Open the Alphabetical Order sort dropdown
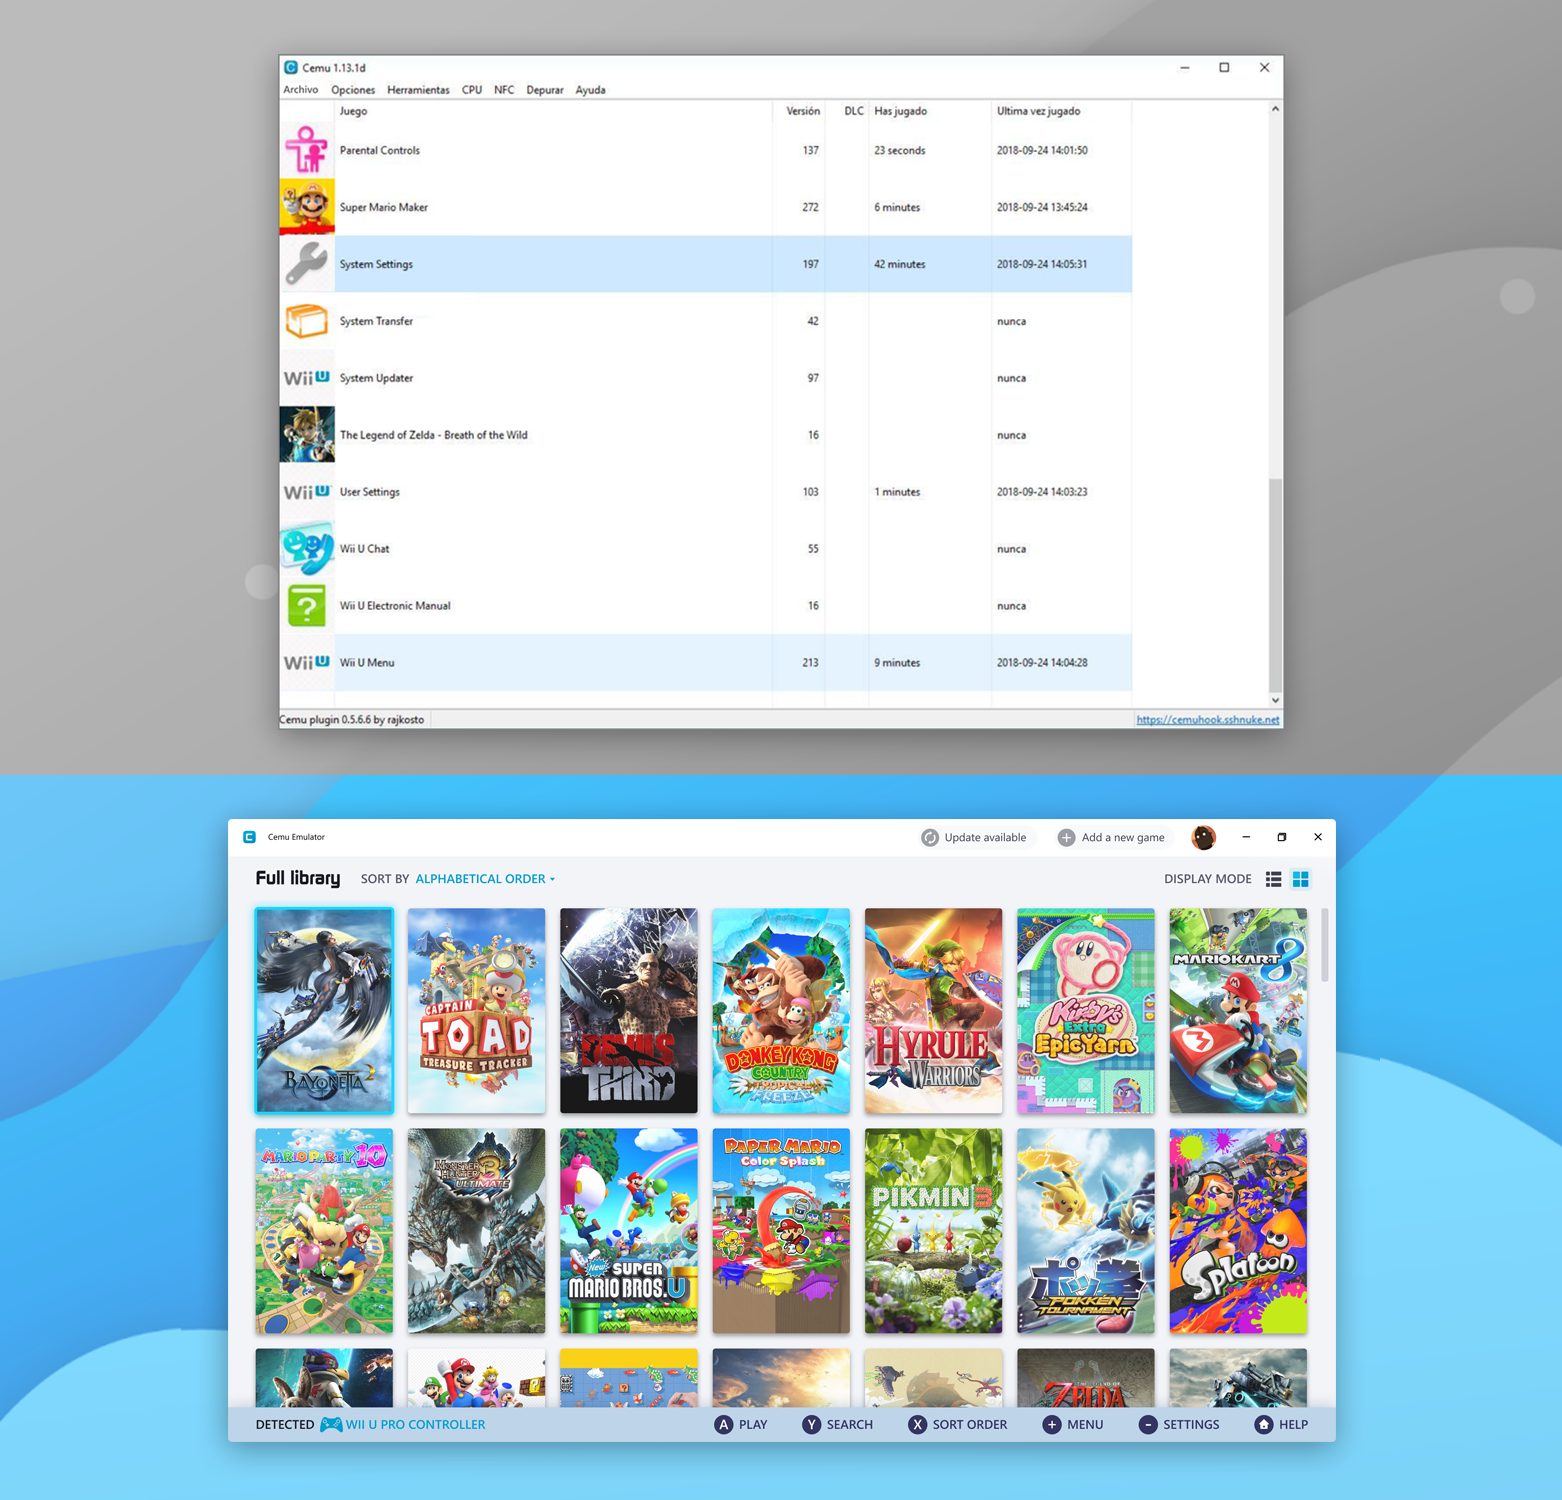The width and height of the screenshot is (1562, 1500). pos(485,879)
